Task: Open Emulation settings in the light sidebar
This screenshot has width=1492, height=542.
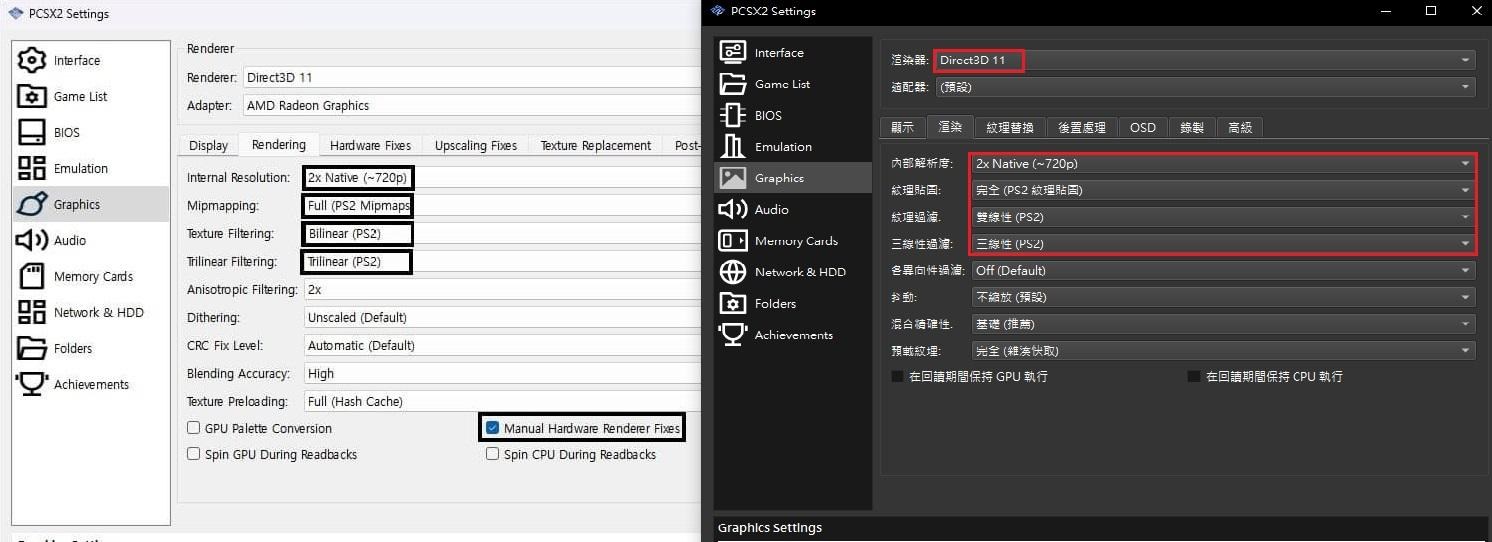Action: tap(80, 169)
